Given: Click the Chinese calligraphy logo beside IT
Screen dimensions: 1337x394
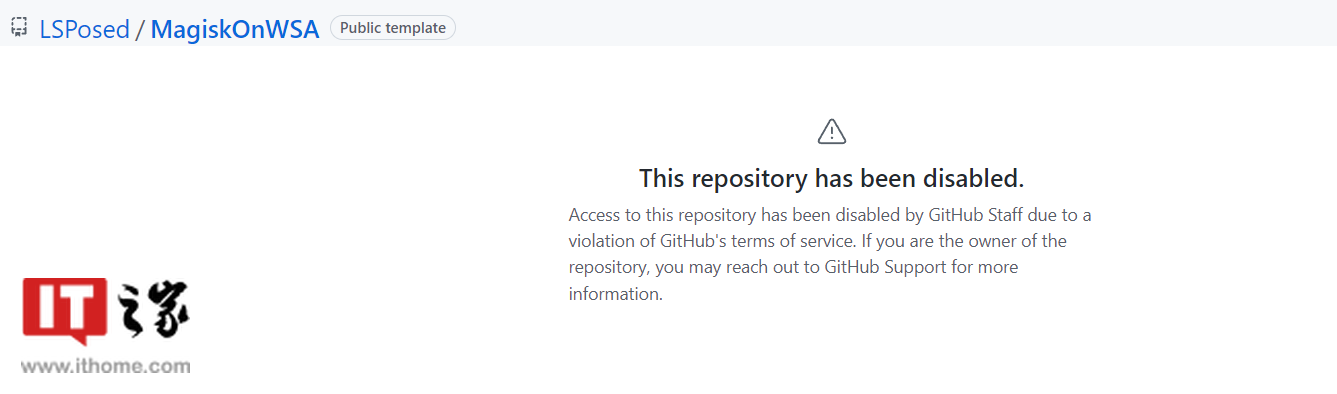Looking at the screenshot, I should click(x=152, y=308).
